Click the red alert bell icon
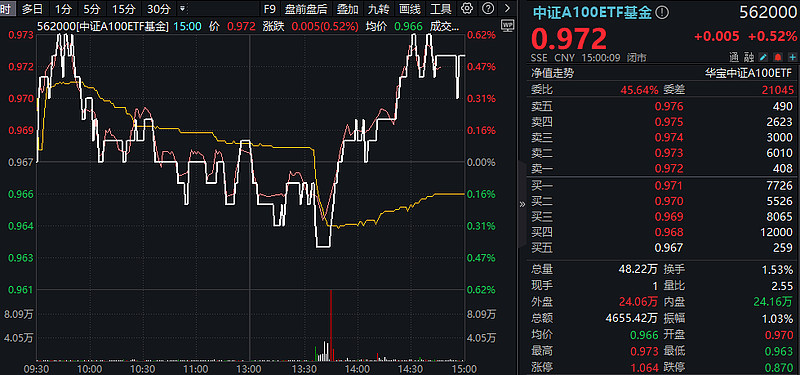This screenshot has width=800, height=375. (x=778, y=57)
